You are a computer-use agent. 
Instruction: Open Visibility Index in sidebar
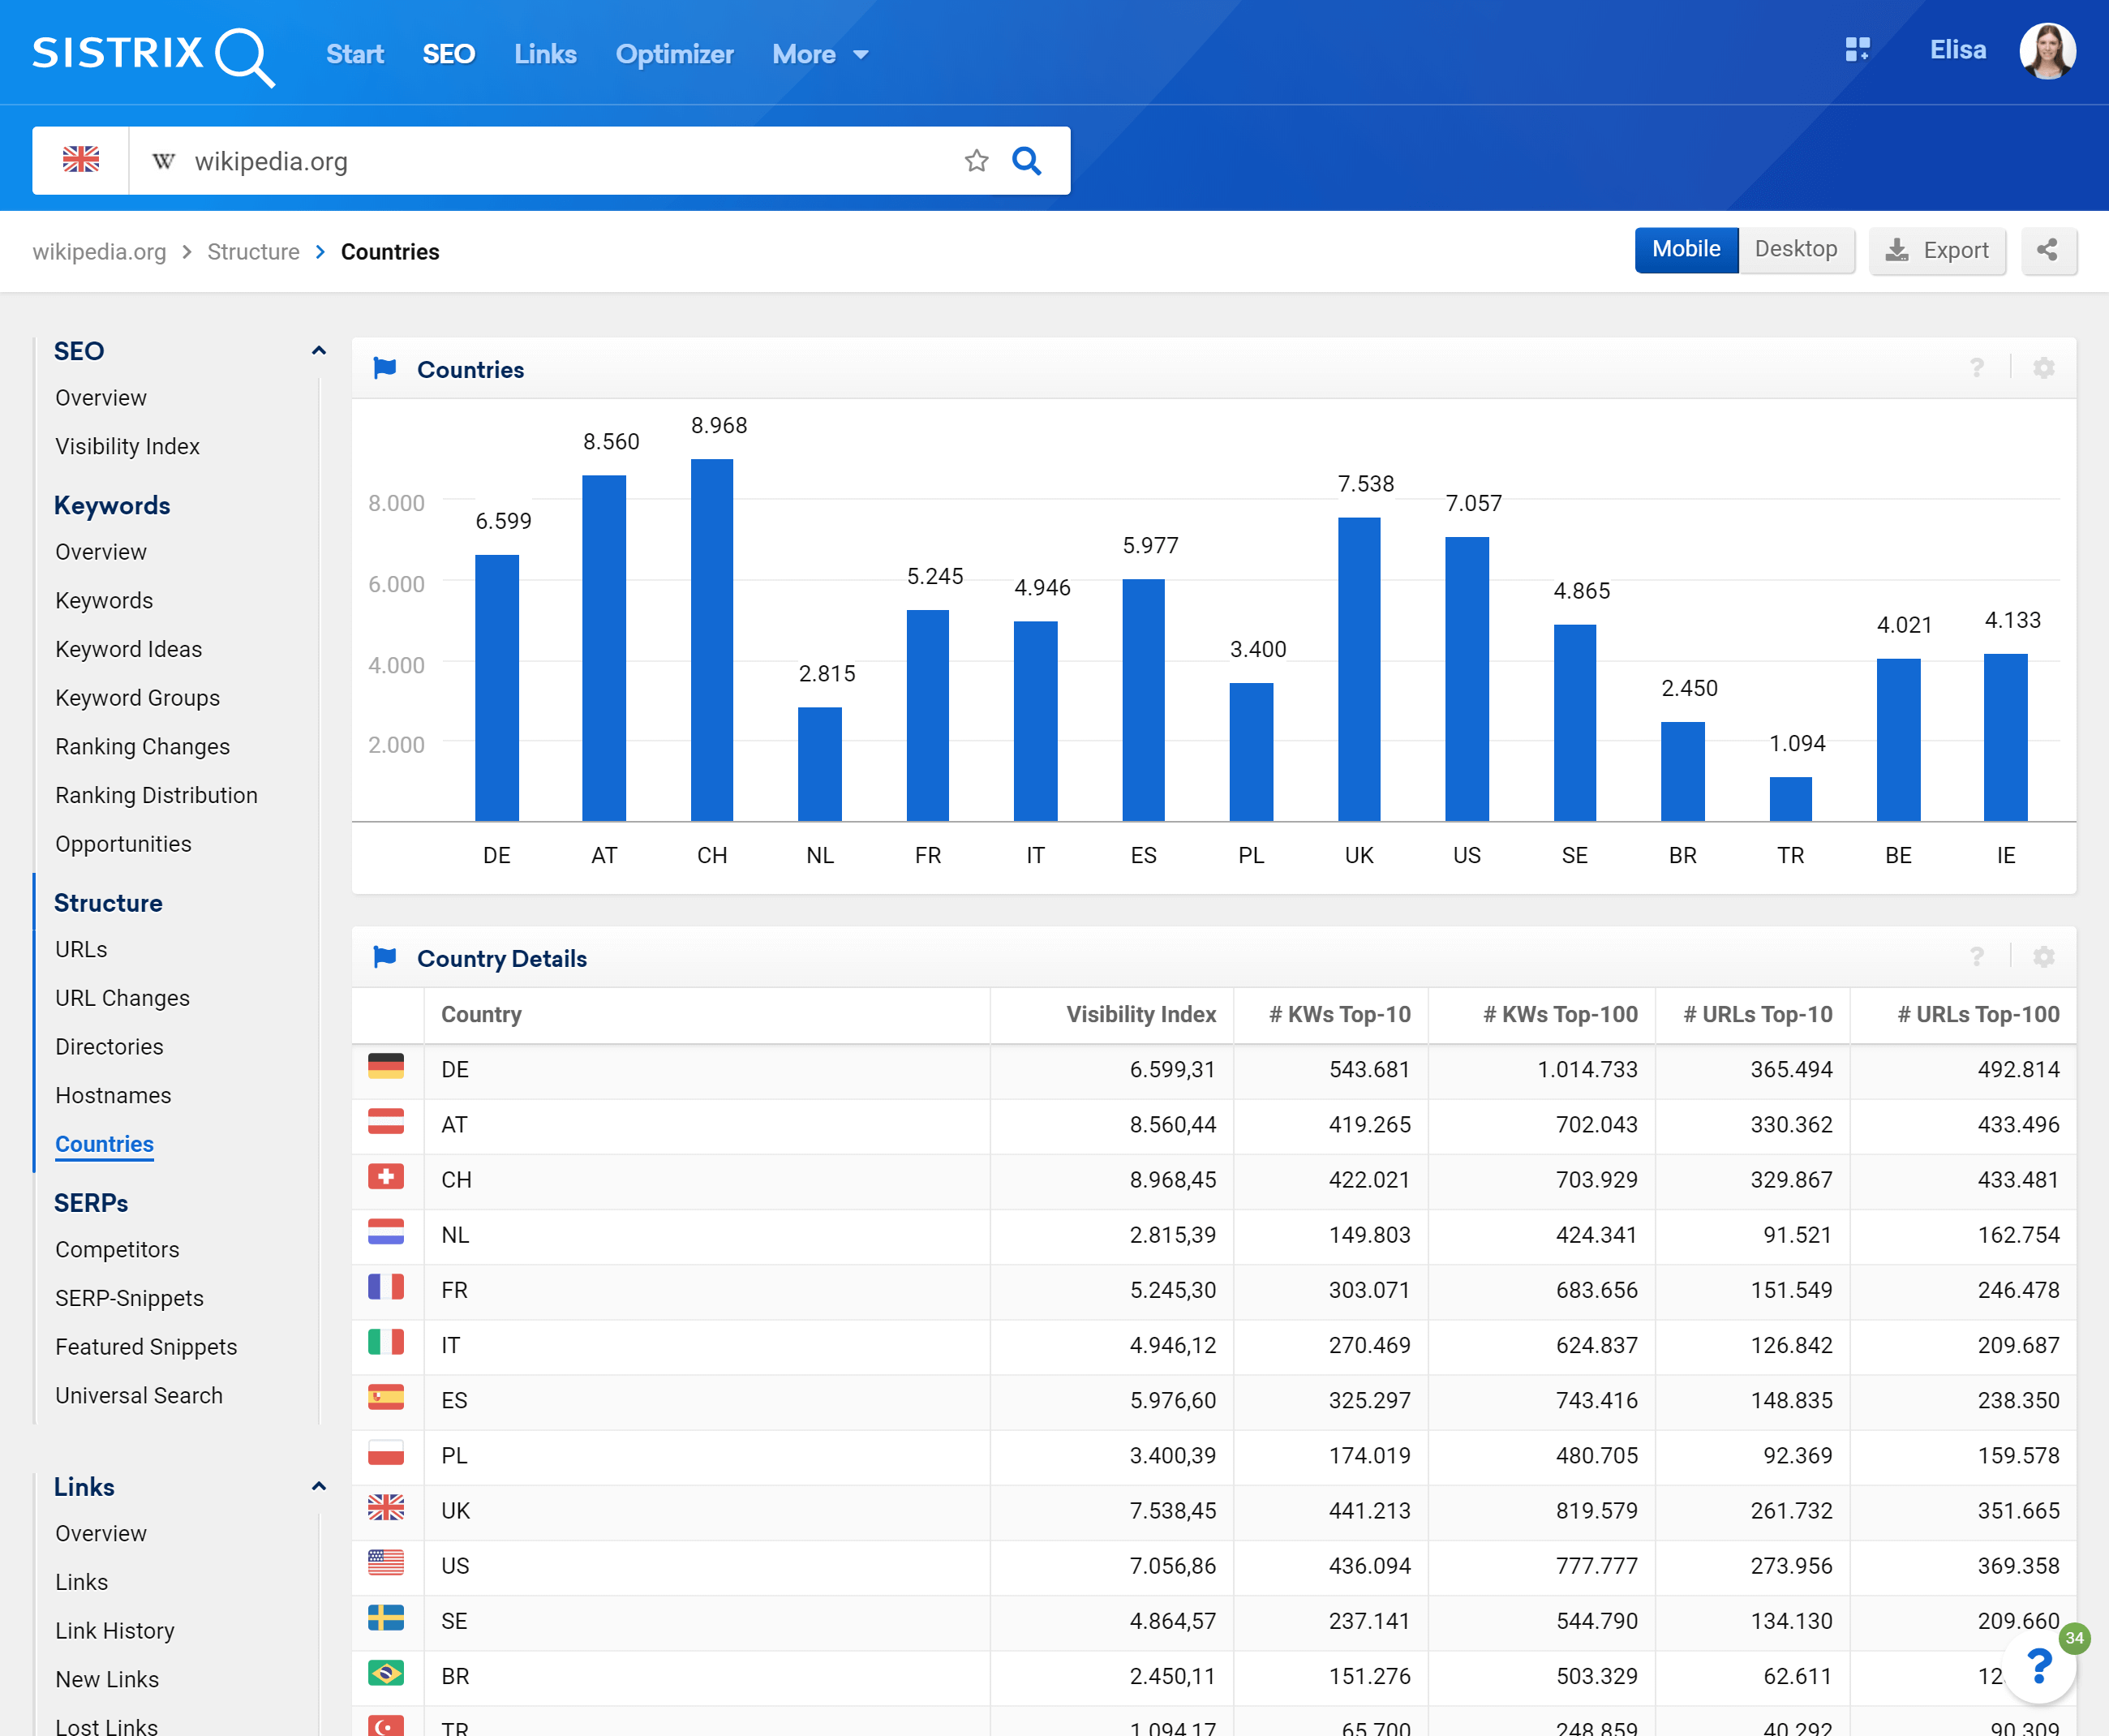127,446
